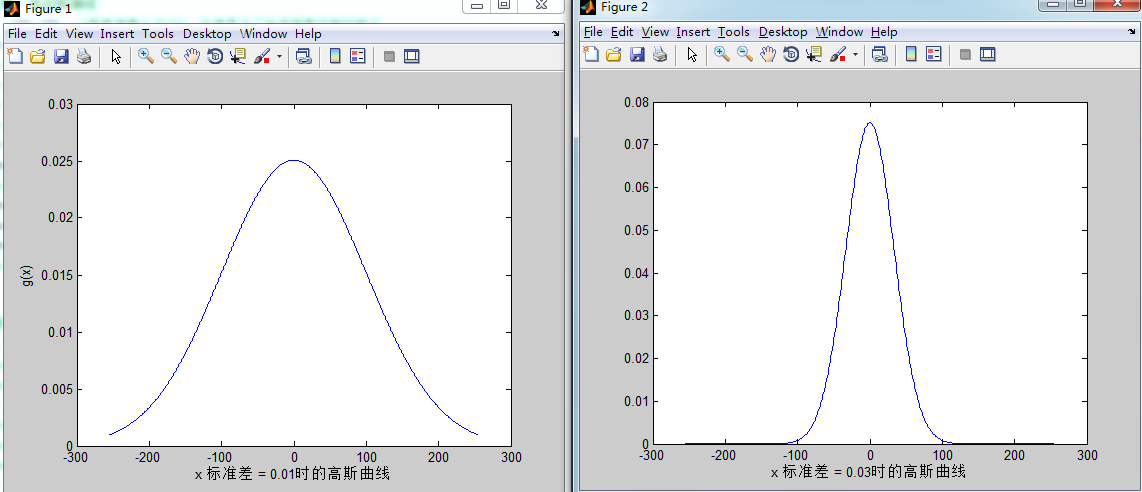Open View menu in Figure 1
Viewport: 1142px width, 492px height.
(79, 33)
